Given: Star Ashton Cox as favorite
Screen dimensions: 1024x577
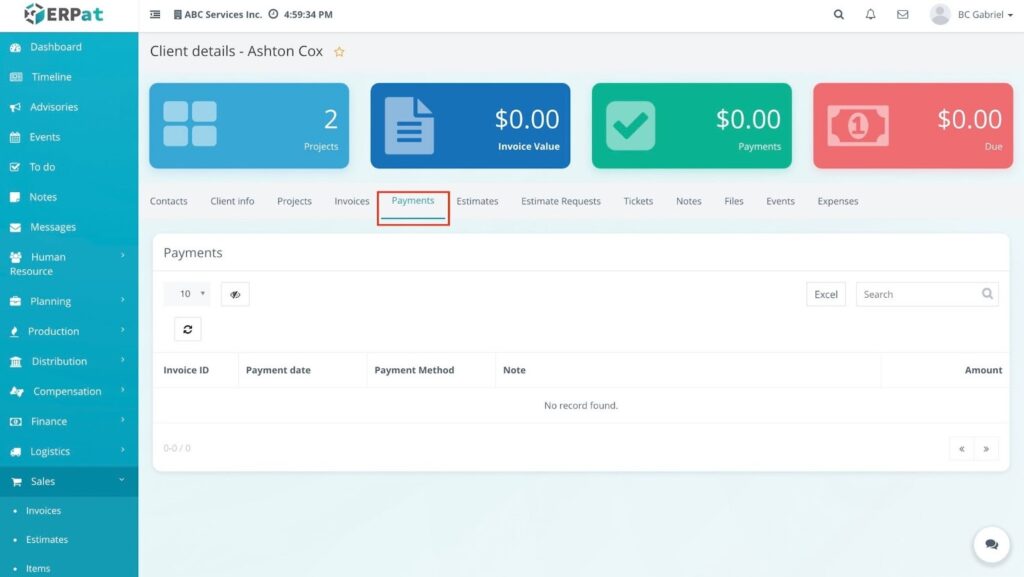Looking at the screenshot, I should [x=339, y=52].
